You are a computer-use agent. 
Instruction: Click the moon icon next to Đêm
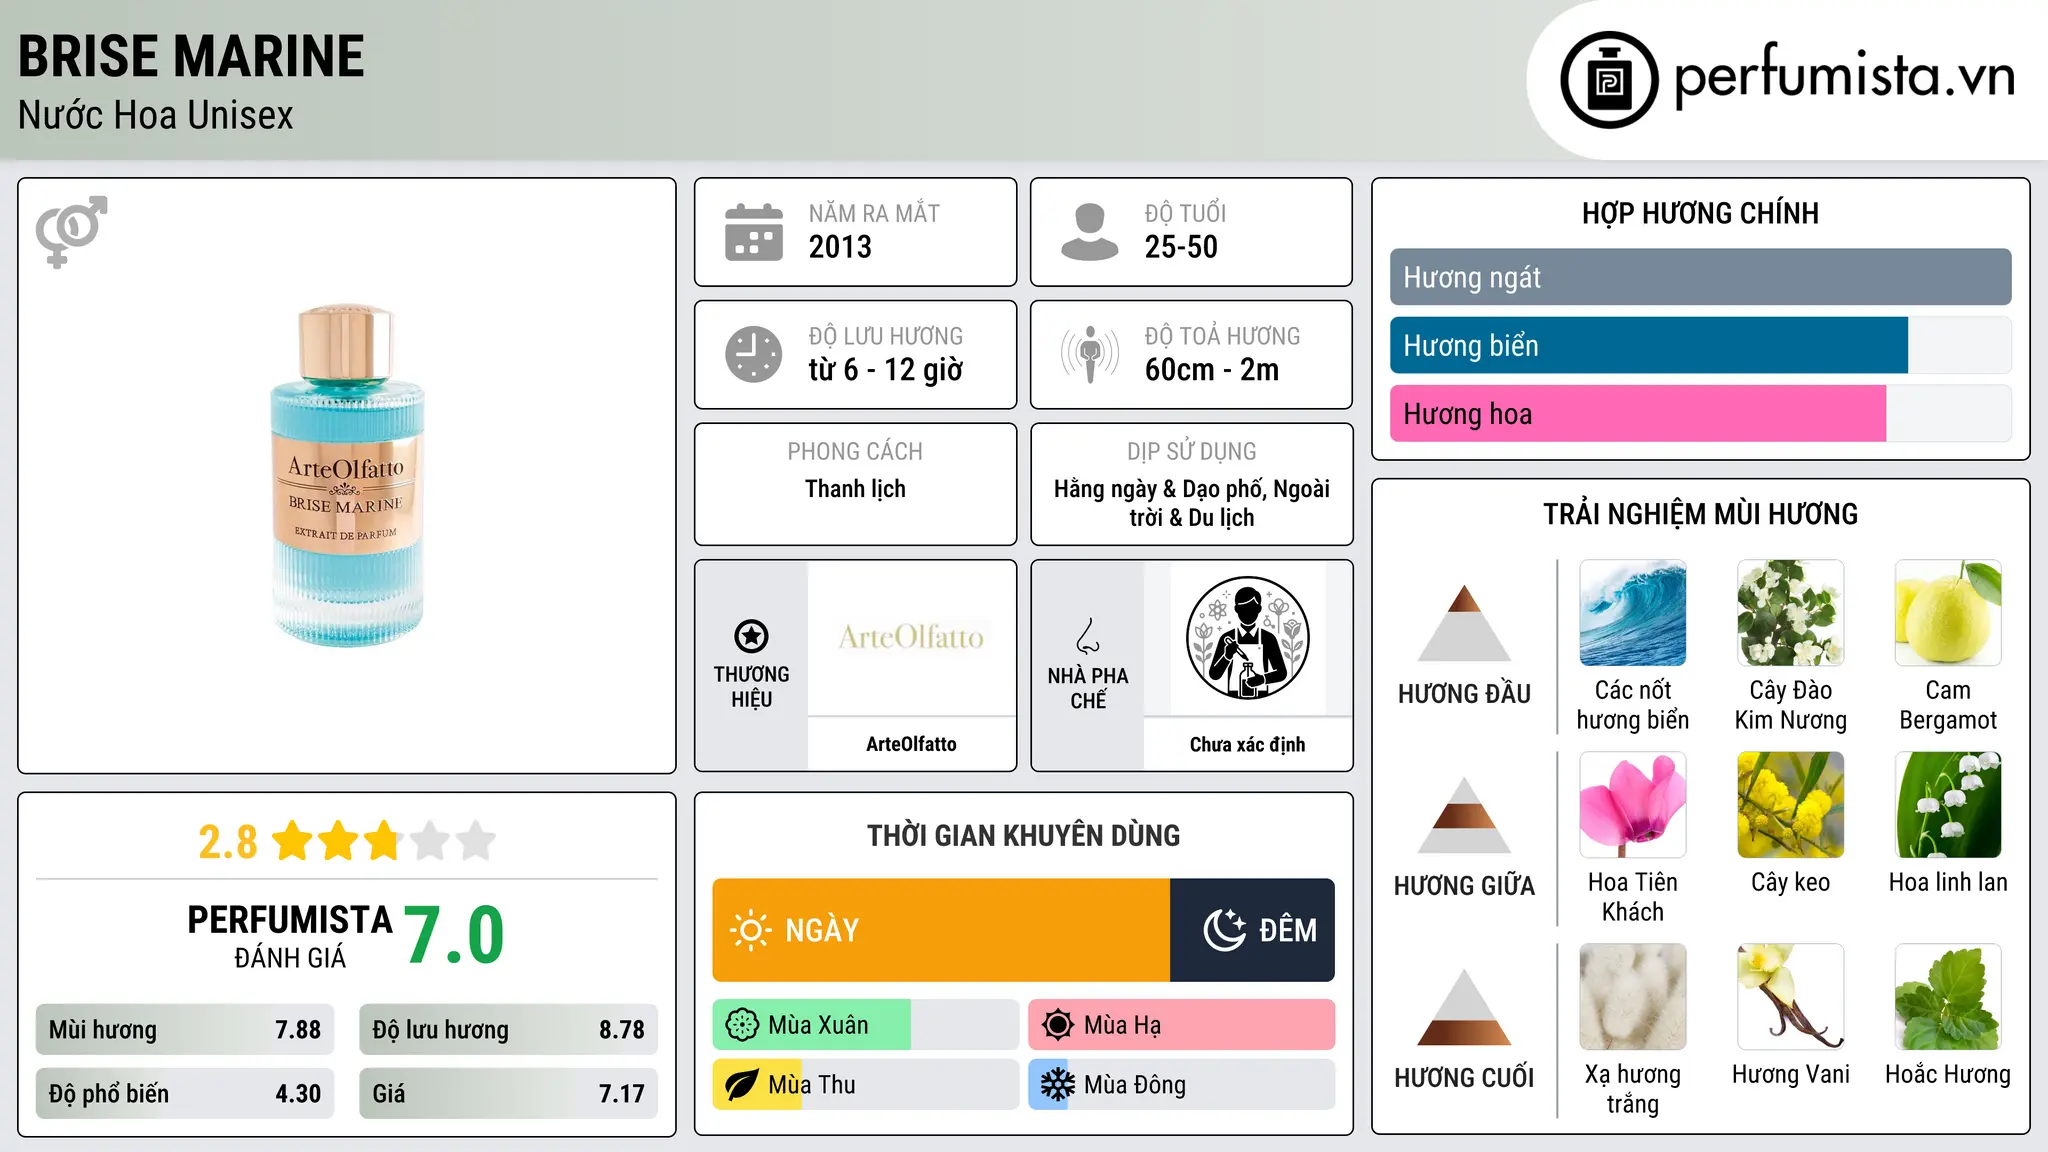1224,930
